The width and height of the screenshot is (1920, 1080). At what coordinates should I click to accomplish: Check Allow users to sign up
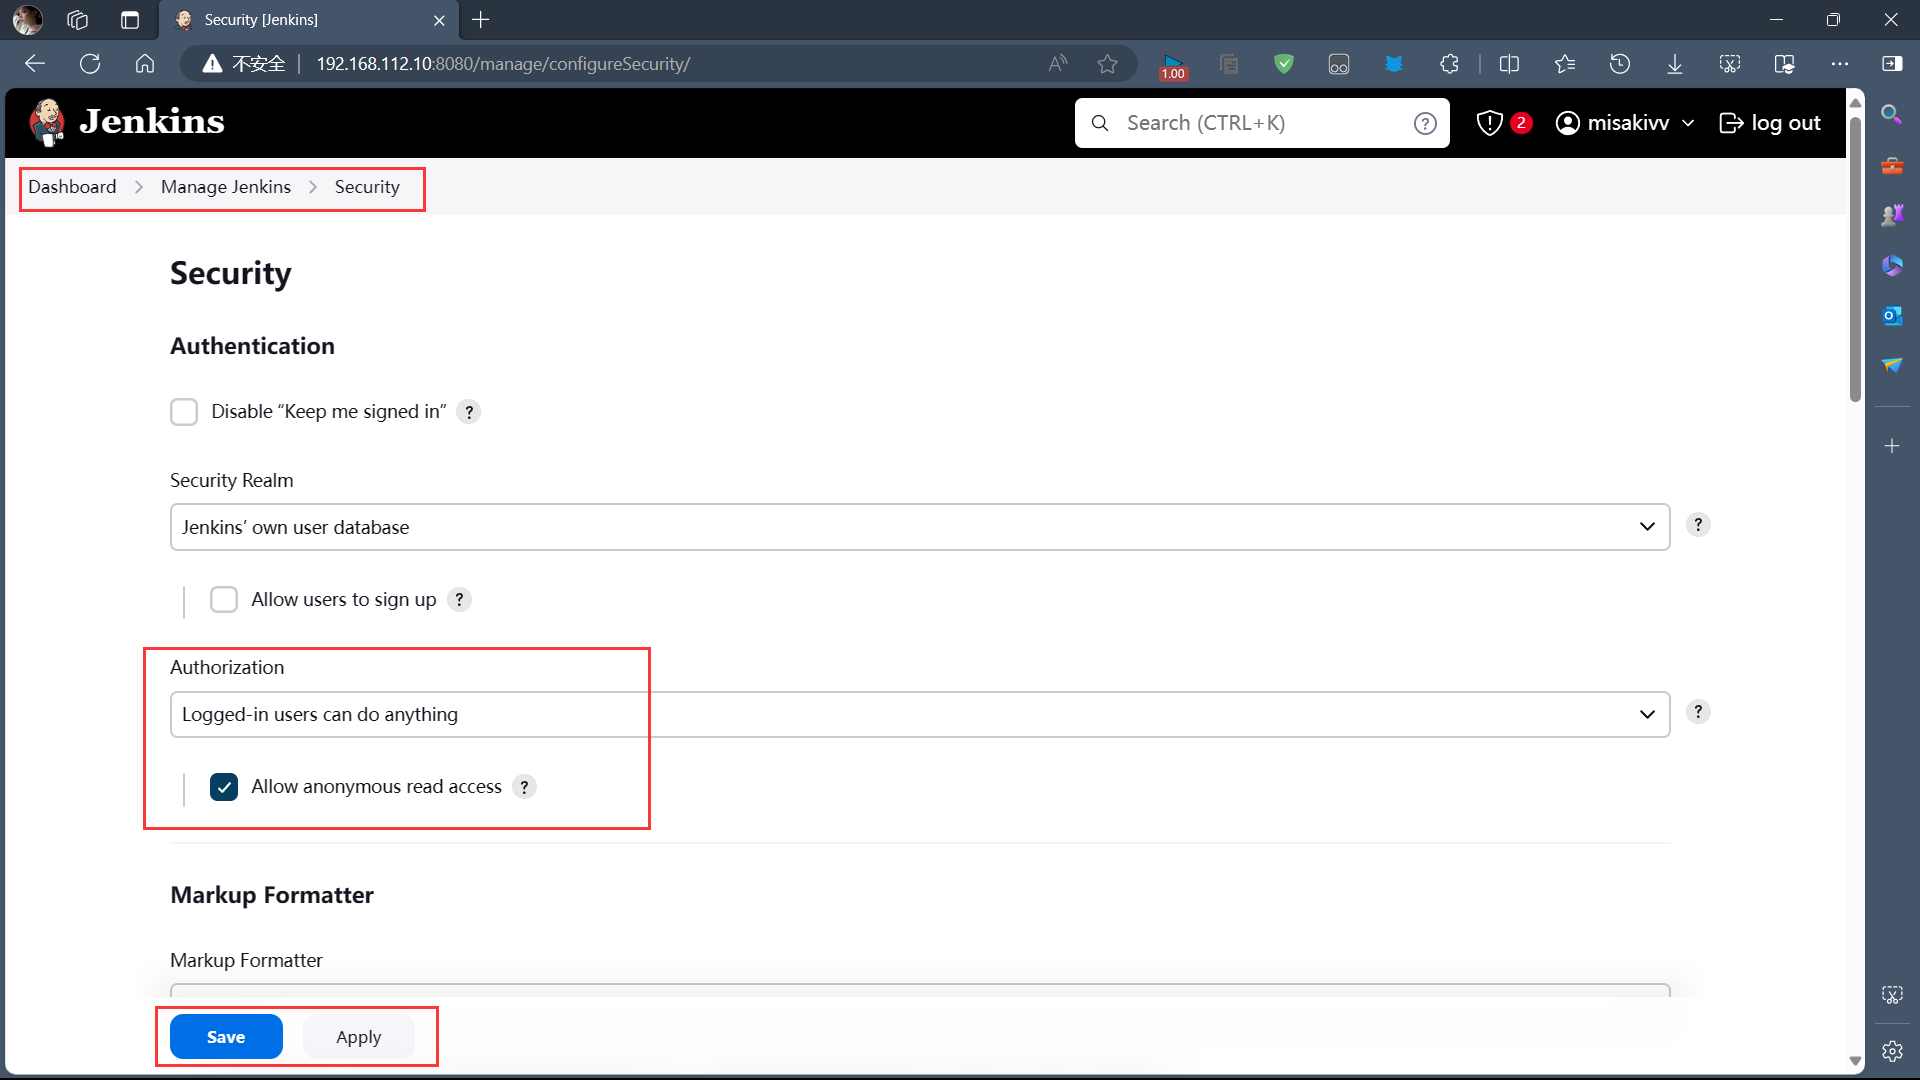[x=224, y=599]
